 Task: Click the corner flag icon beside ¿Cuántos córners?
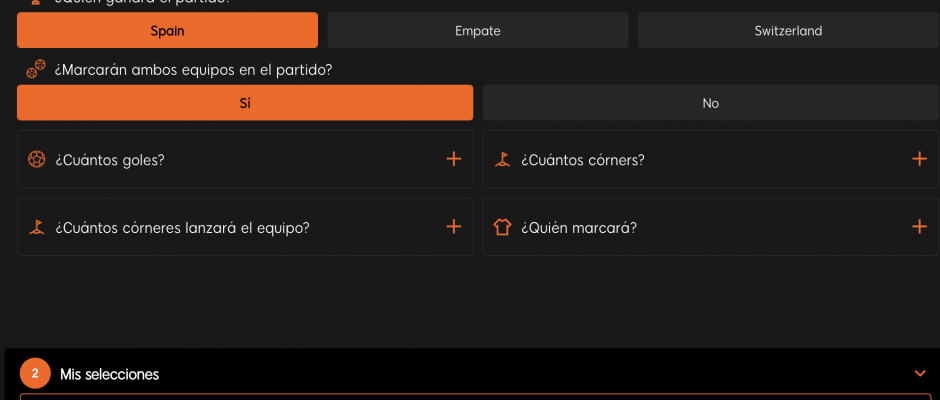(x=502, y=160)
